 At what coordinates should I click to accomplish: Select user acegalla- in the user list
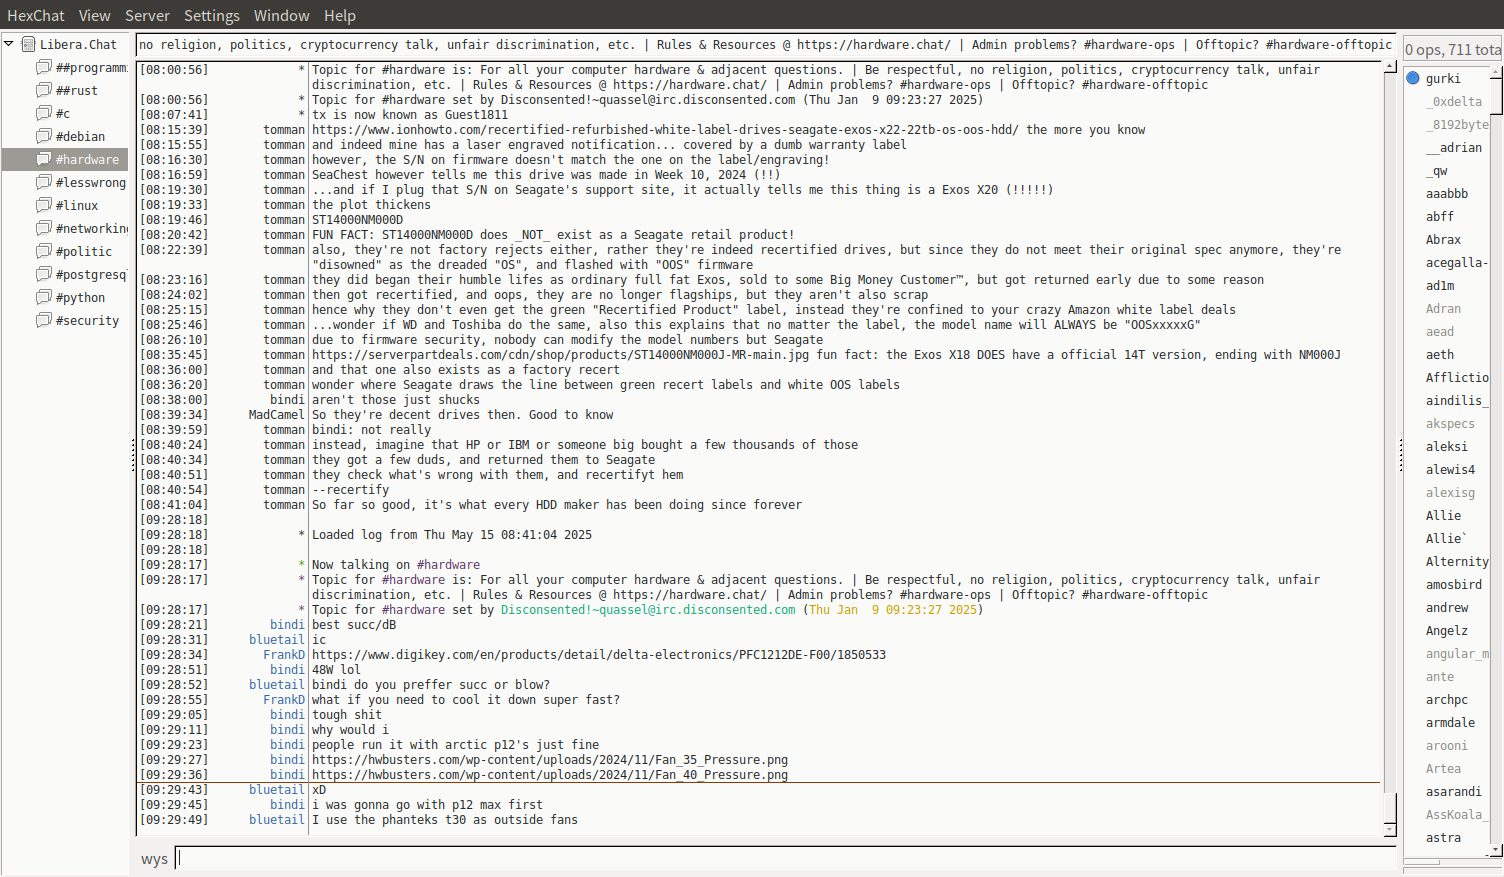[x=1457, y=262]
